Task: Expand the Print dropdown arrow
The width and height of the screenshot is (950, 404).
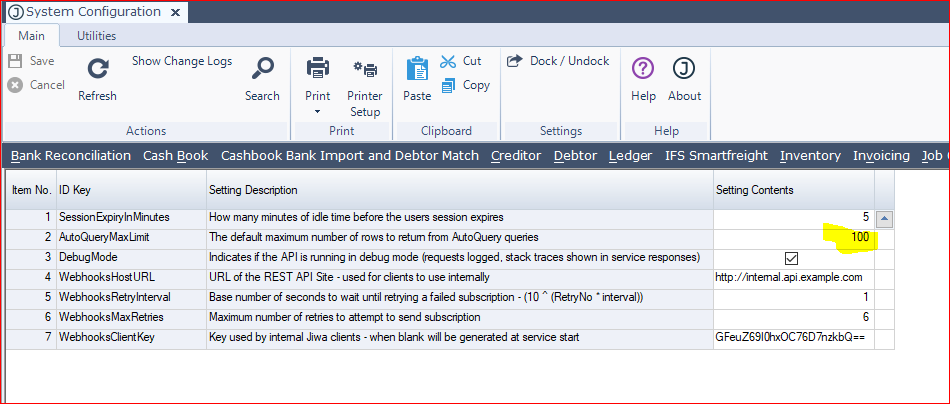Action: coord(318,111)
